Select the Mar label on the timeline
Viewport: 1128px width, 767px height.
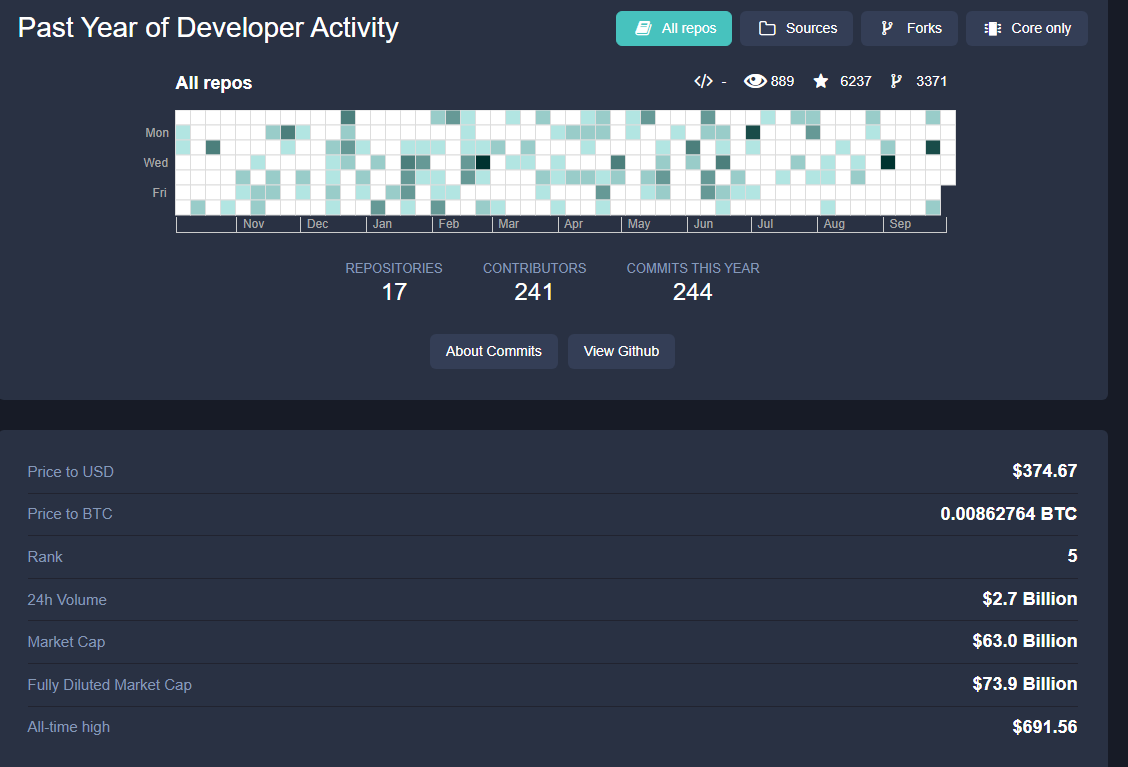point(509,224)
